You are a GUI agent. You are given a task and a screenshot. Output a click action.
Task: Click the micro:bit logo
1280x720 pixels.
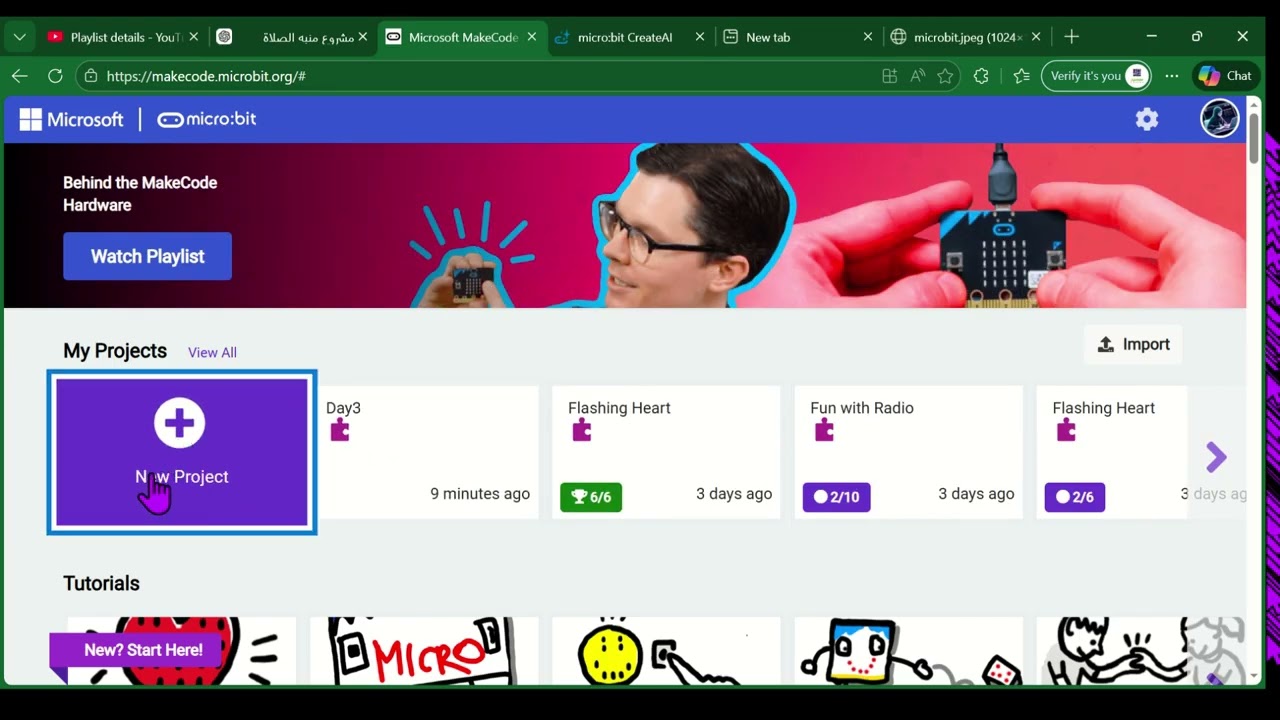pyautogui.click(x=207, y=119)
